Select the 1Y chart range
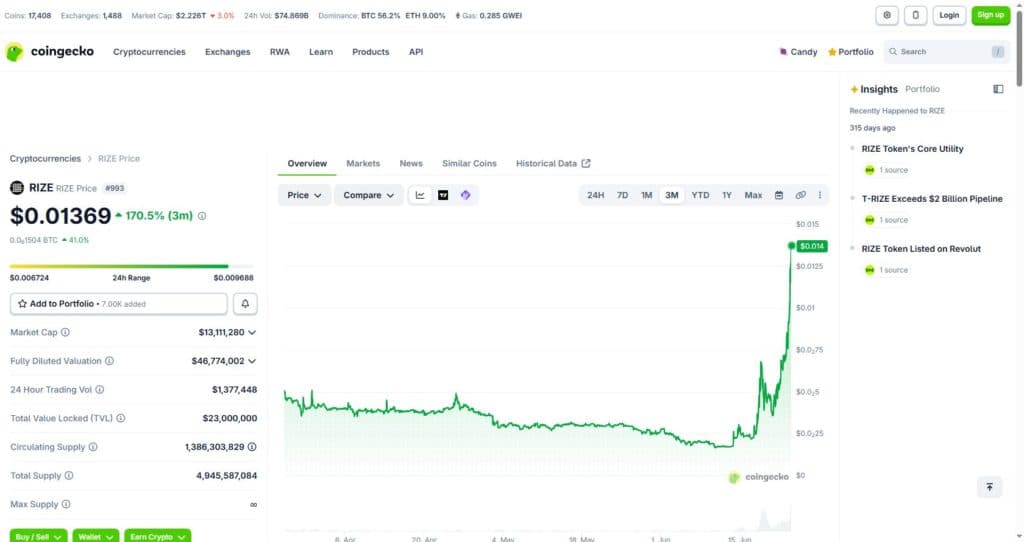 pos(726,195)
